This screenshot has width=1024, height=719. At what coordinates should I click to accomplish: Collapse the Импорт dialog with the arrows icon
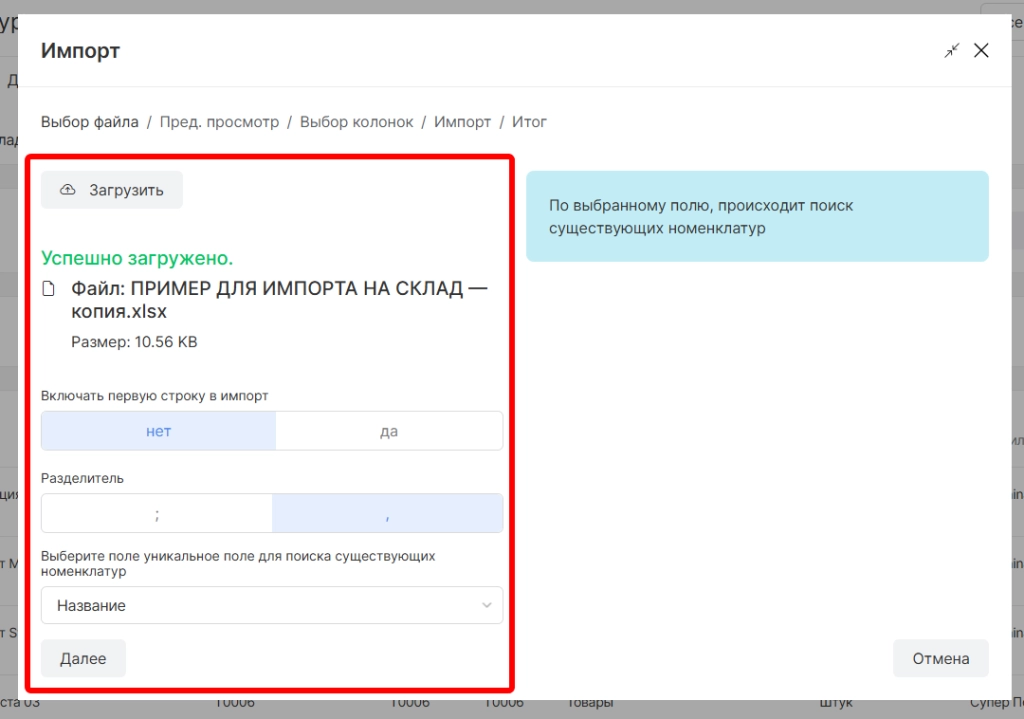951,51
